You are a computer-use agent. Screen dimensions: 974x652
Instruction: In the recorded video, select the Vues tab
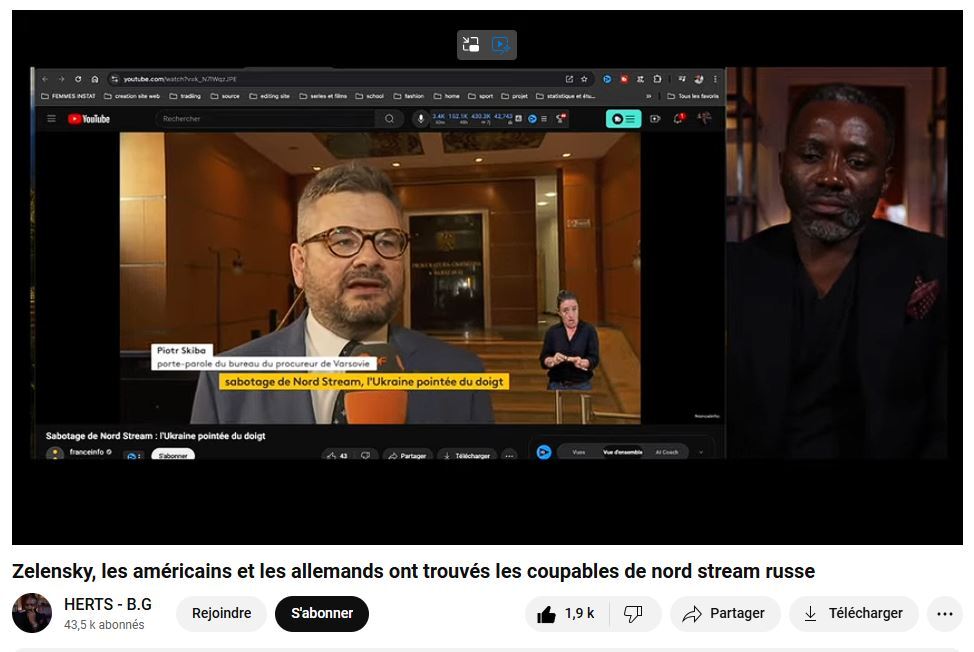(x=578, y=452)
